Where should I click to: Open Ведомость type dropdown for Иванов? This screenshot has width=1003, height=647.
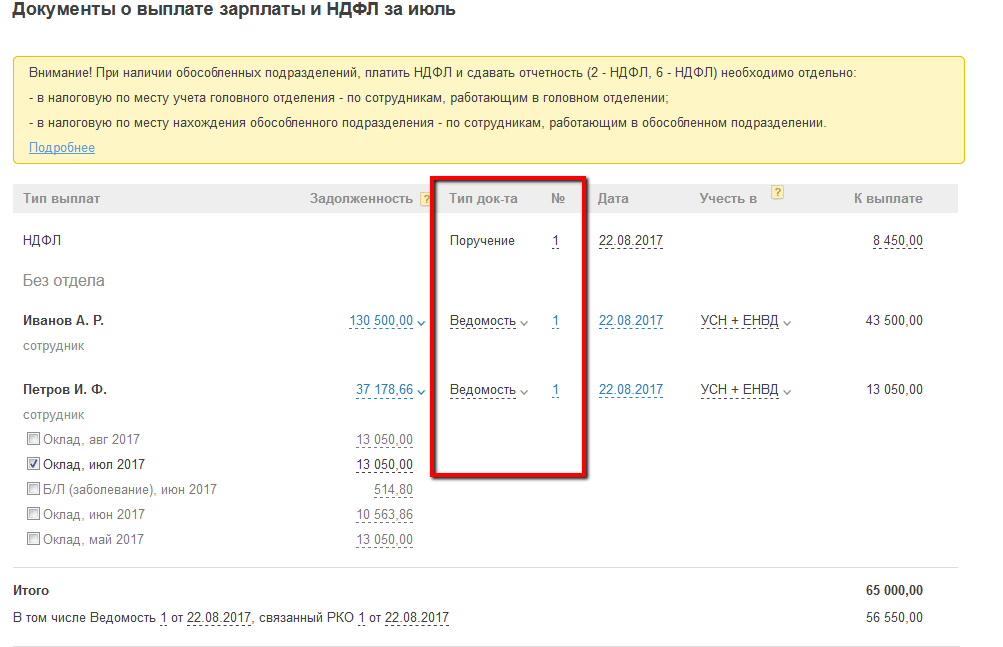click(524, 323)
